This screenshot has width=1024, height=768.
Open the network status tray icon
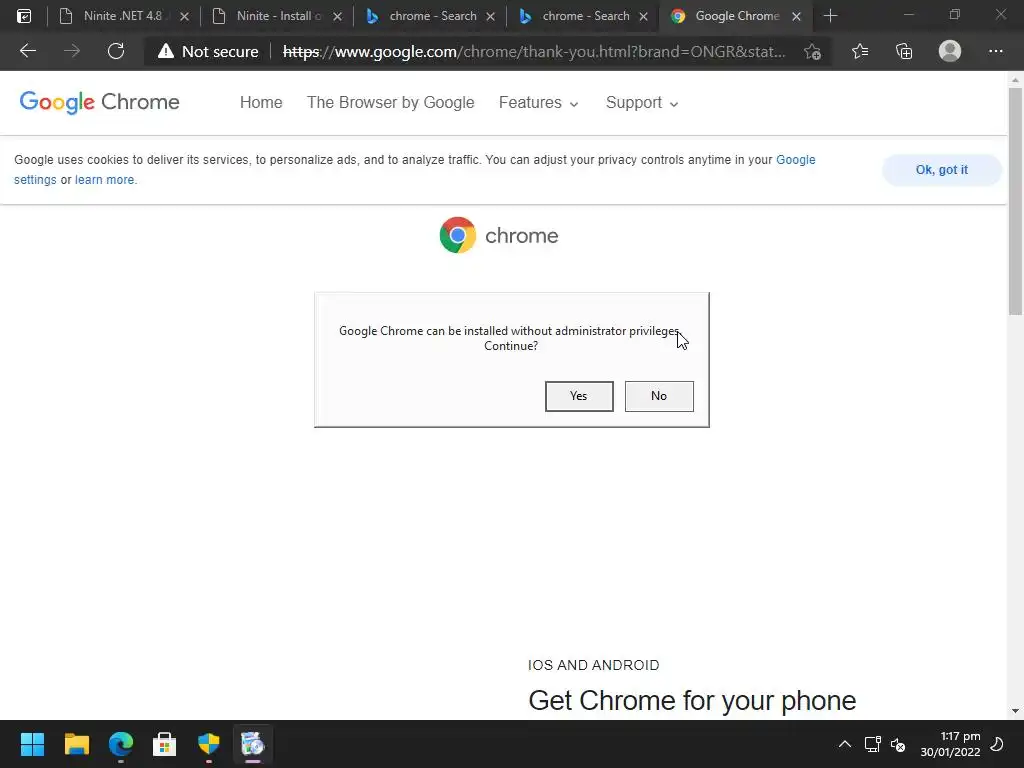pyautogui.click(x=872, y=744)
